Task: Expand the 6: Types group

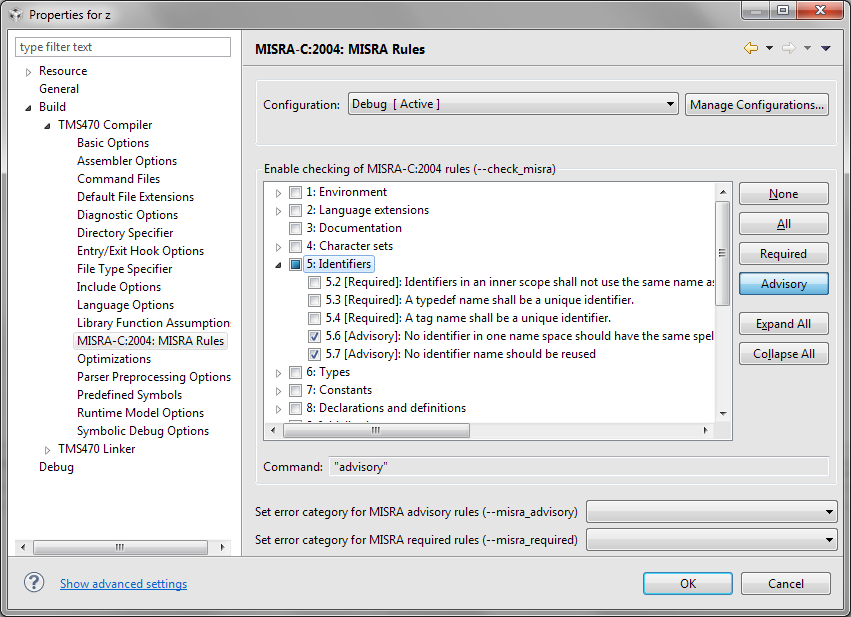Action: point(278,373)
